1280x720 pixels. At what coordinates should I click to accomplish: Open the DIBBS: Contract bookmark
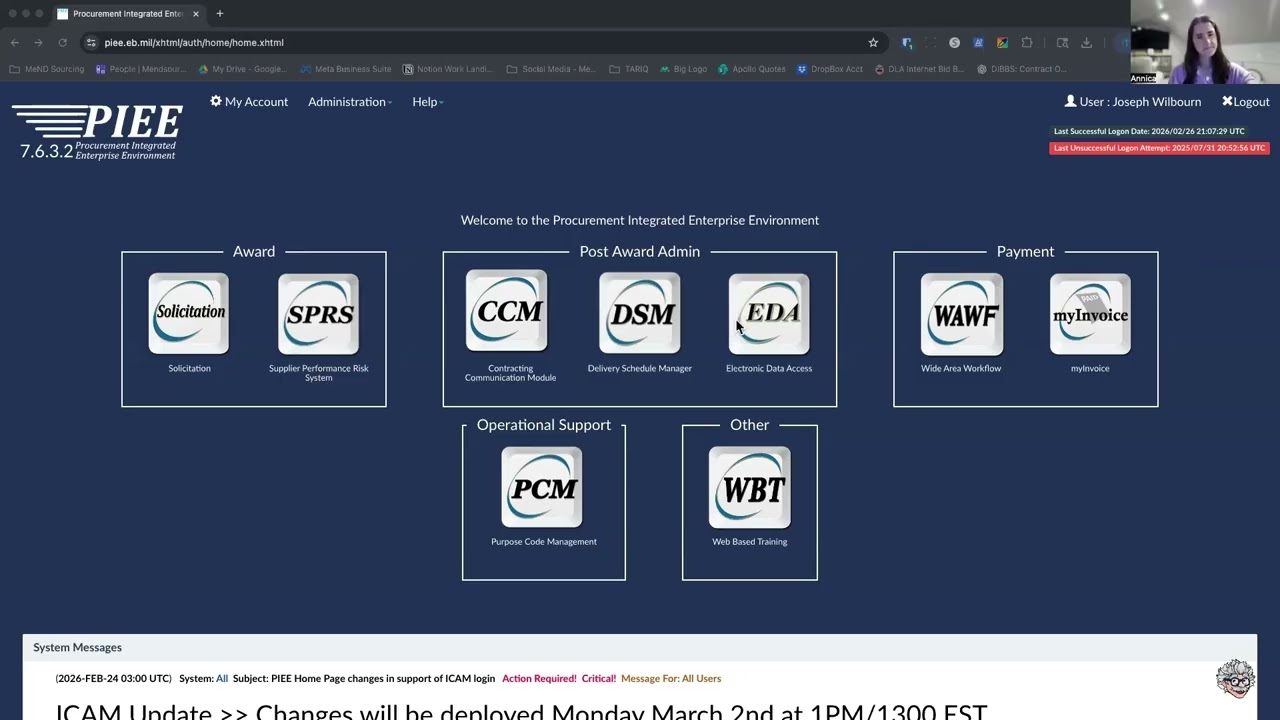click(1021, 69)
